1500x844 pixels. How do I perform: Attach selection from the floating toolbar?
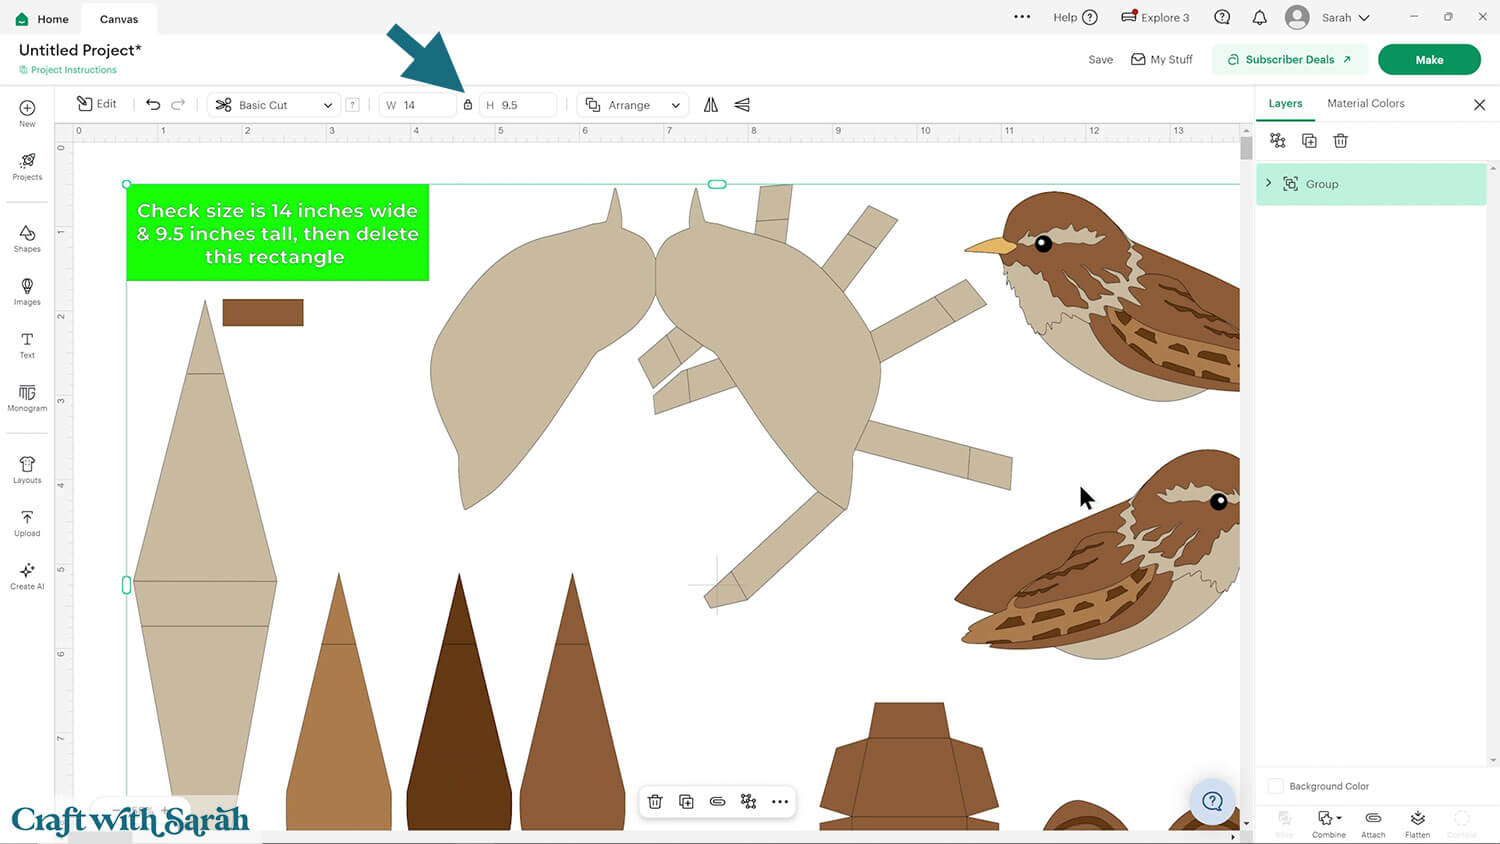pos(717,801)
